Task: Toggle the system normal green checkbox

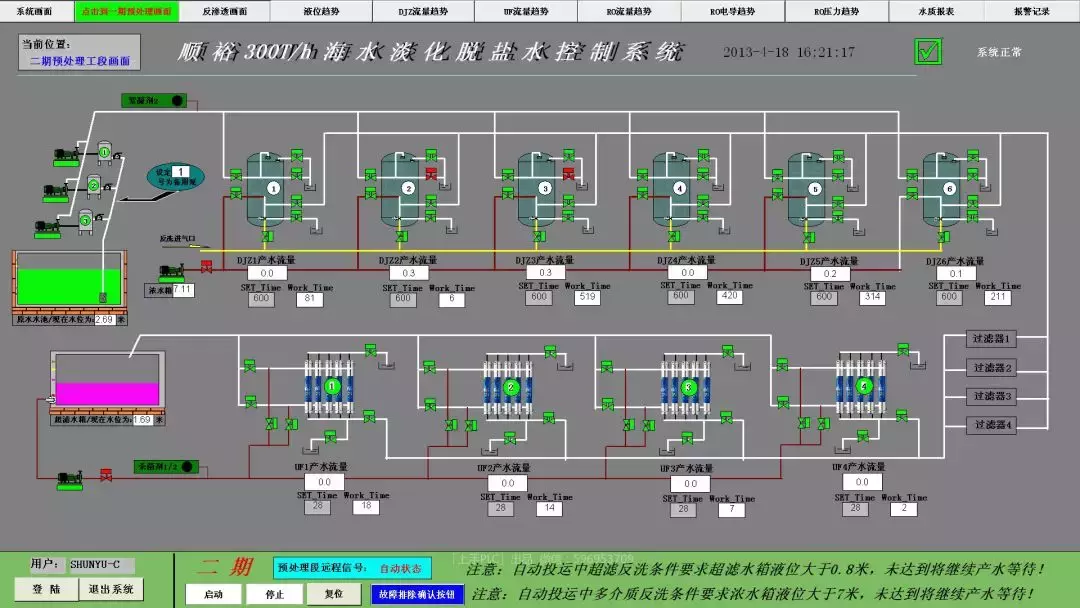Action: 928,51
